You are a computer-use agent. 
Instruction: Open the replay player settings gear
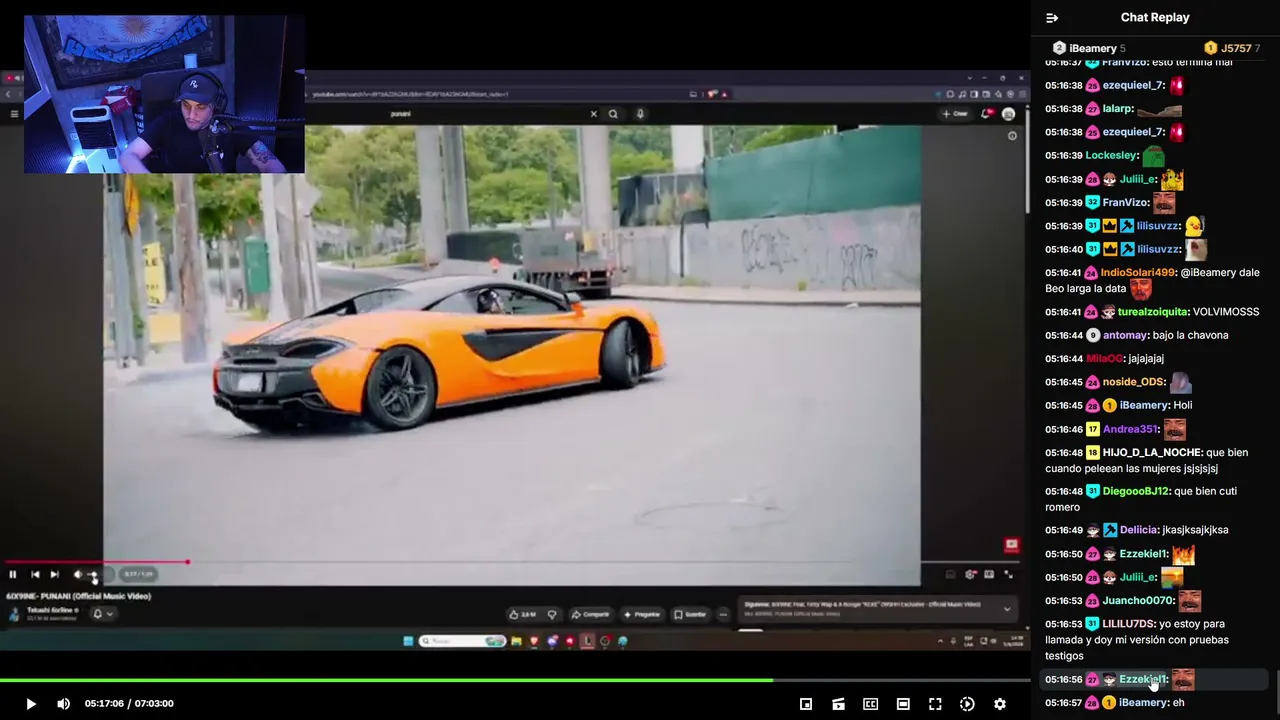(999, 704)
